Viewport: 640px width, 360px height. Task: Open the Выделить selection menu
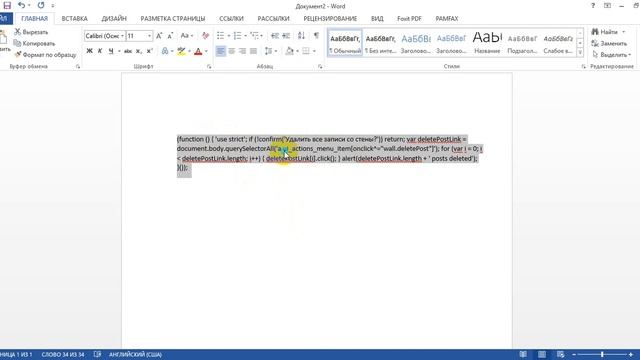tap(611, 55)
